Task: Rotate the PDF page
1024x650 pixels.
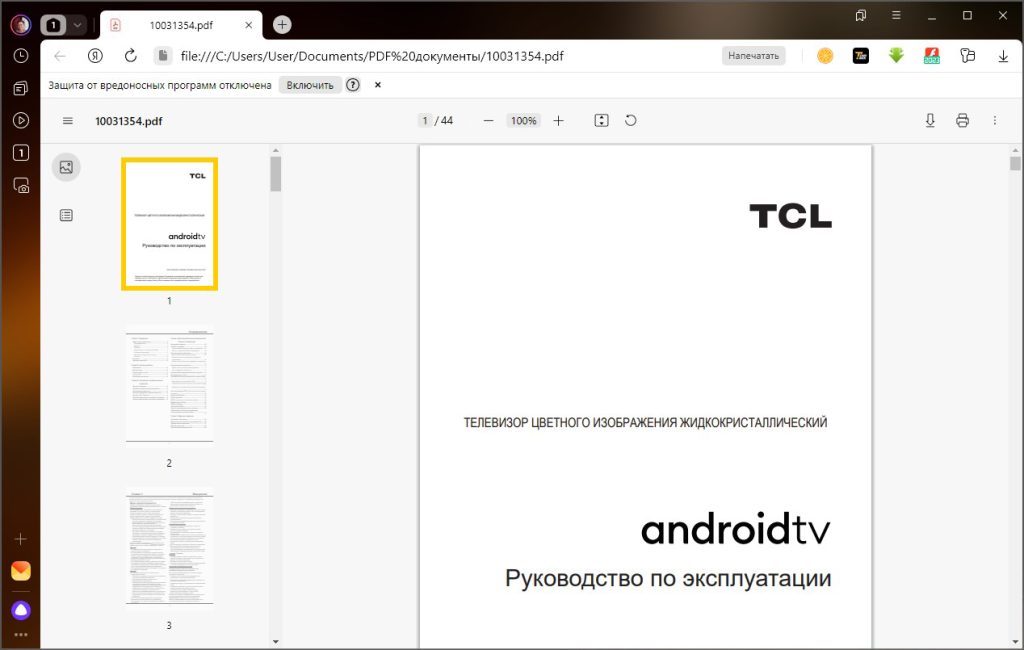Action: coord(630,120)
